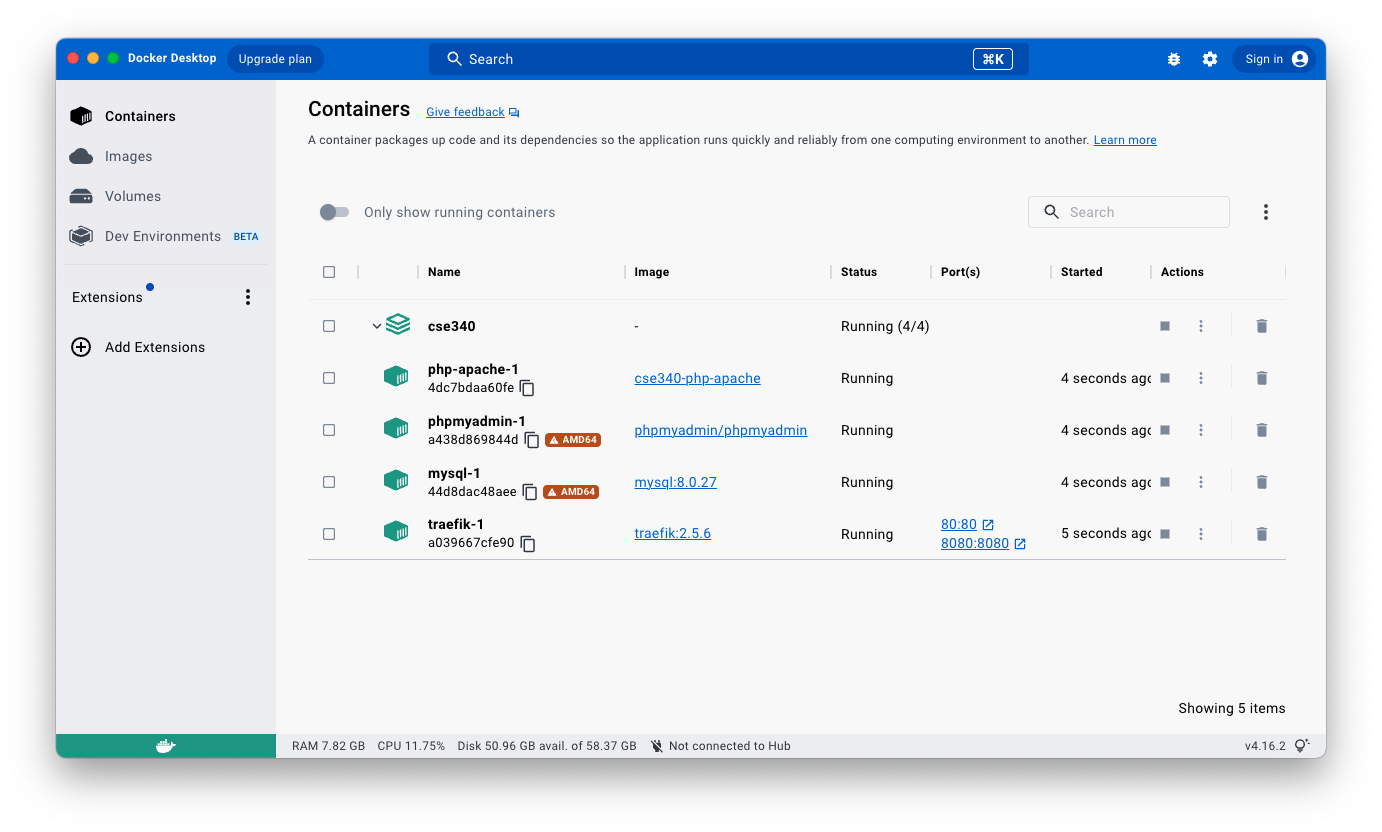The width and height of the screenshot is (1382, 832).
Task: Click the whale icon in the status bar
Action: pos(166,746)
